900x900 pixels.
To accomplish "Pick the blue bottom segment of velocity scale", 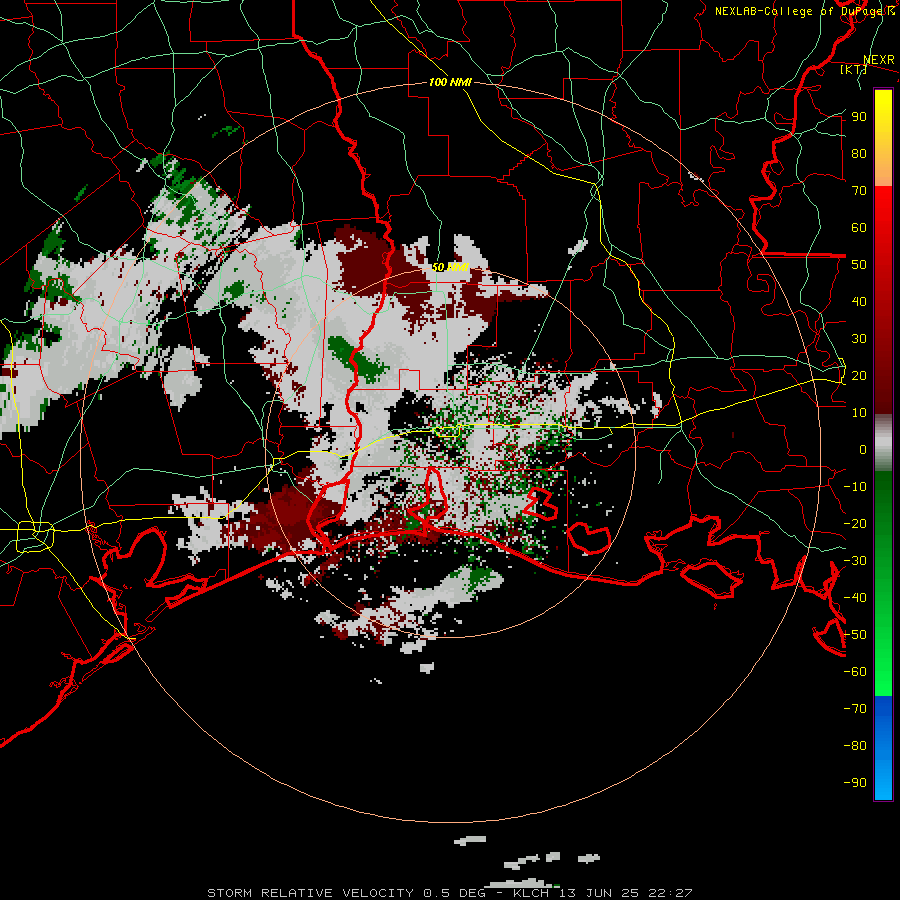I will pyautogui.click(x=883, y=748).
